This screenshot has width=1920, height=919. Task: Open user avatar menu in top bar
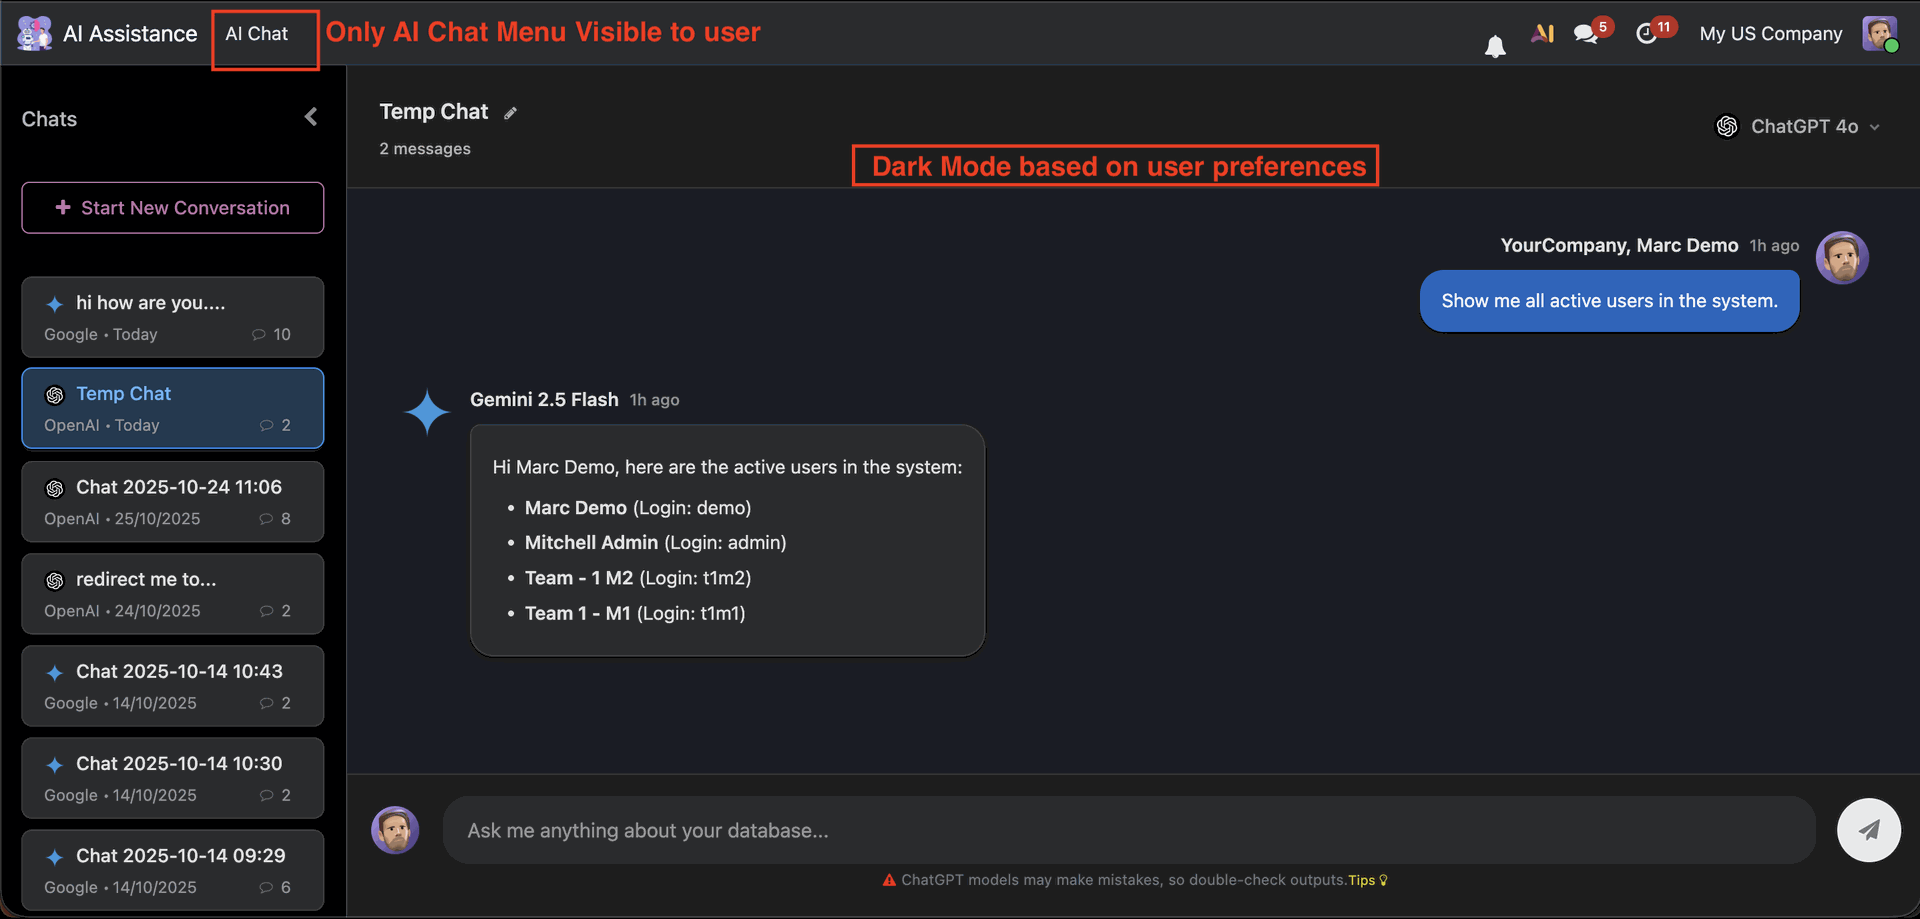[1879, 33]
